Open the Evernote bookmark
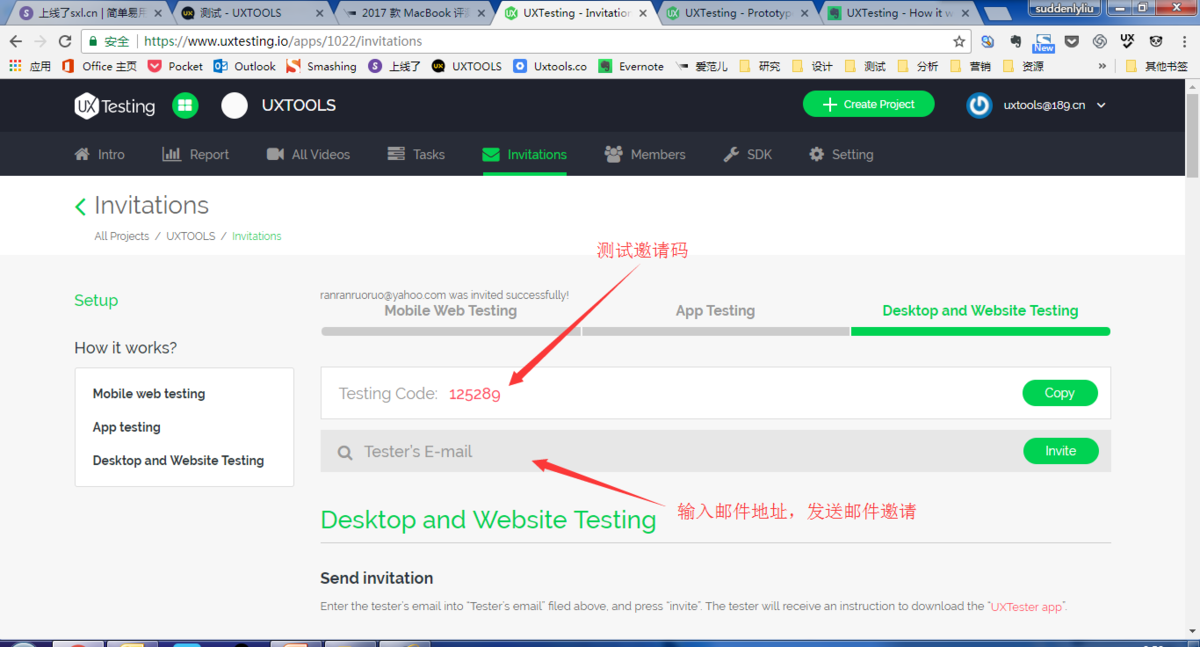 631,66
